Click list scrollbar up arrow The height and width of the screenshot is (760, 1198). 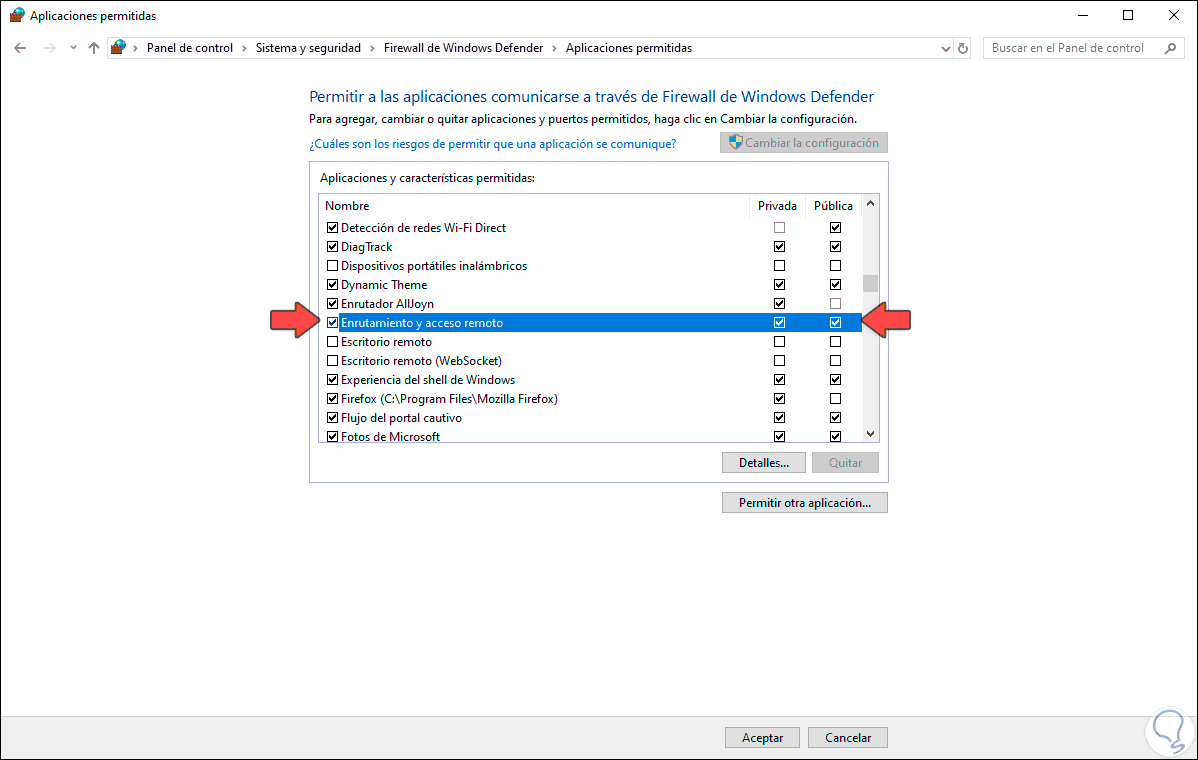(870, 204)
